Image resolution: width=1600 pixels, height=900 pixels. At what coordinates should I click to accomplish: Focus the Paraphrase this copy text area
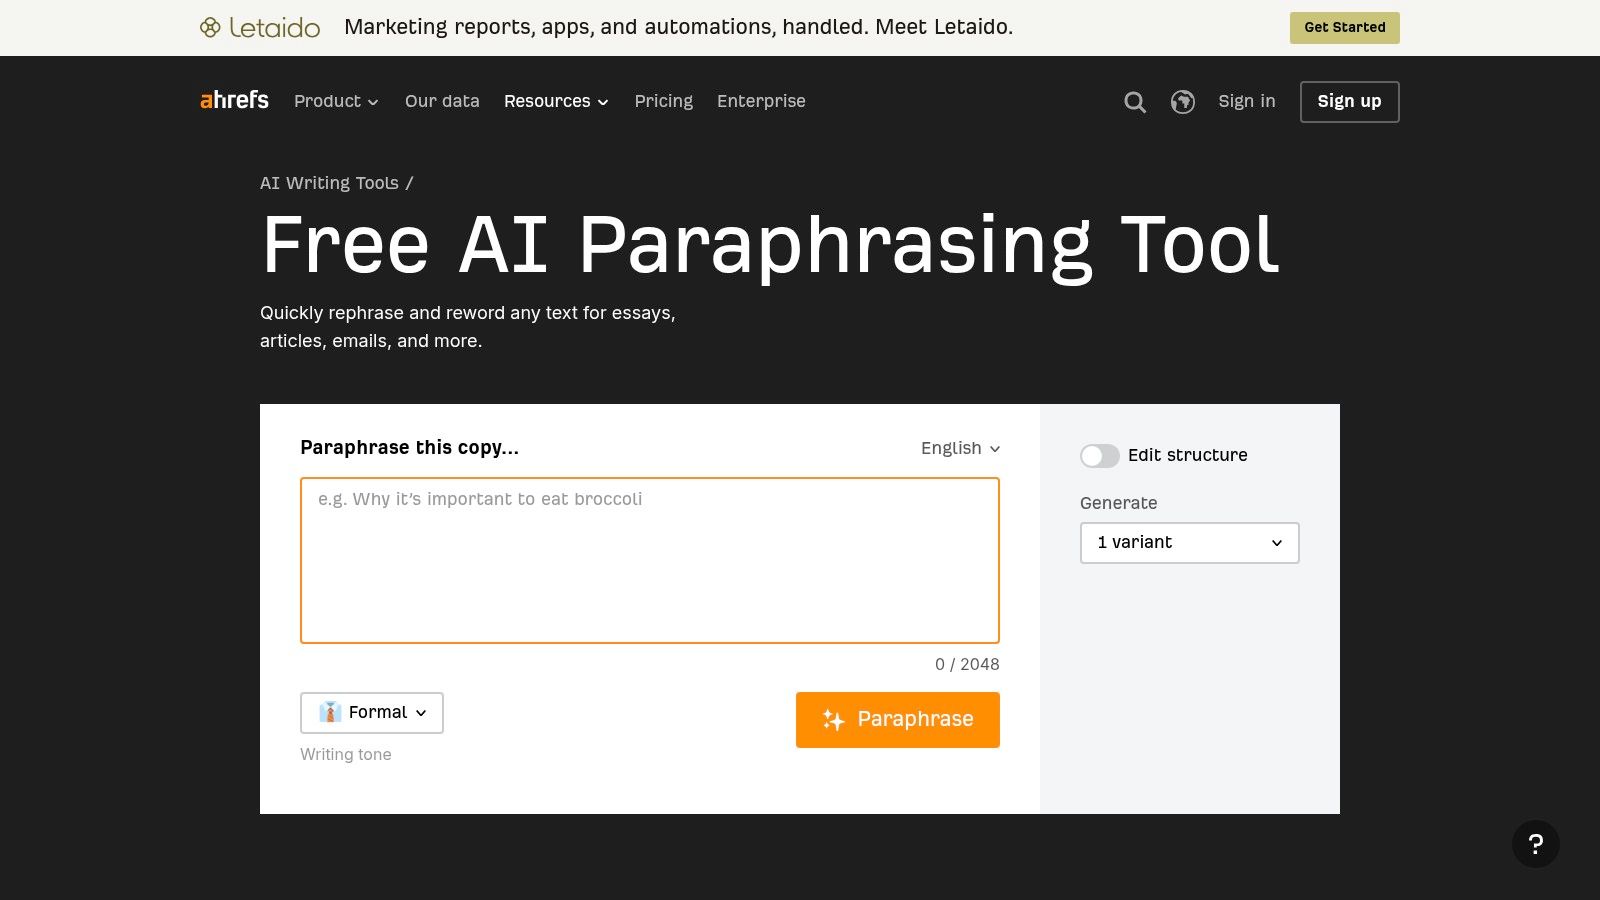point(650,560)
